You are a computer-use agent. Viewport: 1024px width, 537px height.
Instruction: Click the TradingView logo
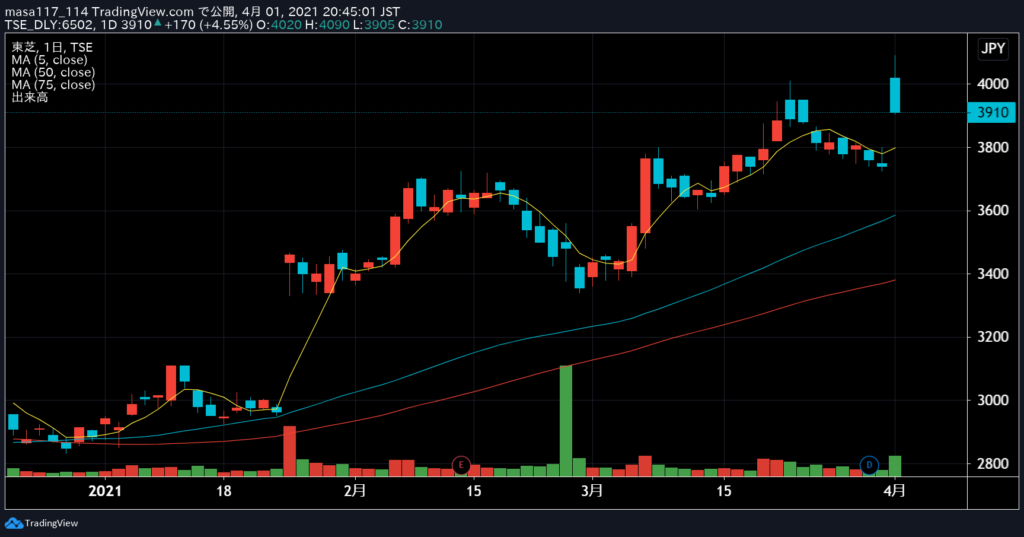[x=42, y=523]
